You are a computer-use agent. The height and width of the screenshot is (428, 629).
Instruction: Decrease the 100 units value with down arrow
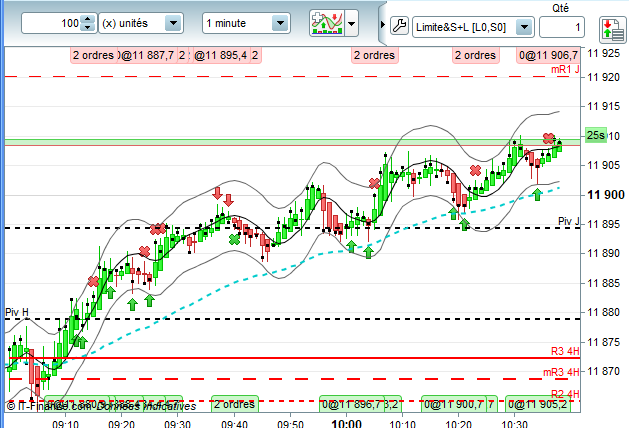(87, 27)
